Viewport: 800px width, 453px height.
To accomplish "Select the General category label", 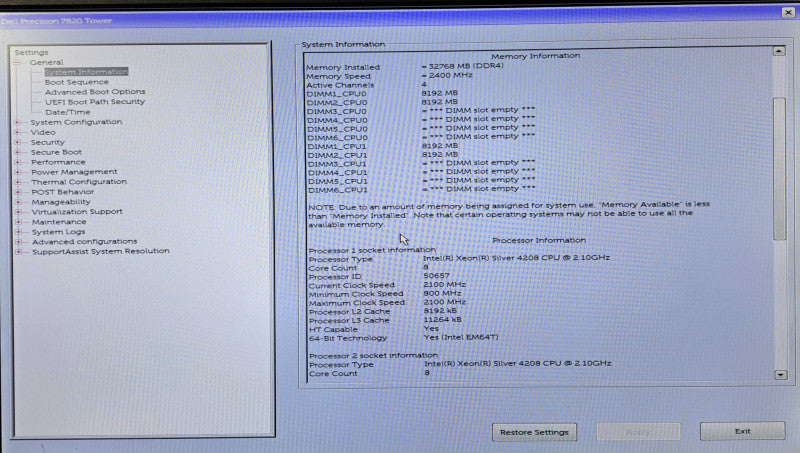I will point(46,62).
